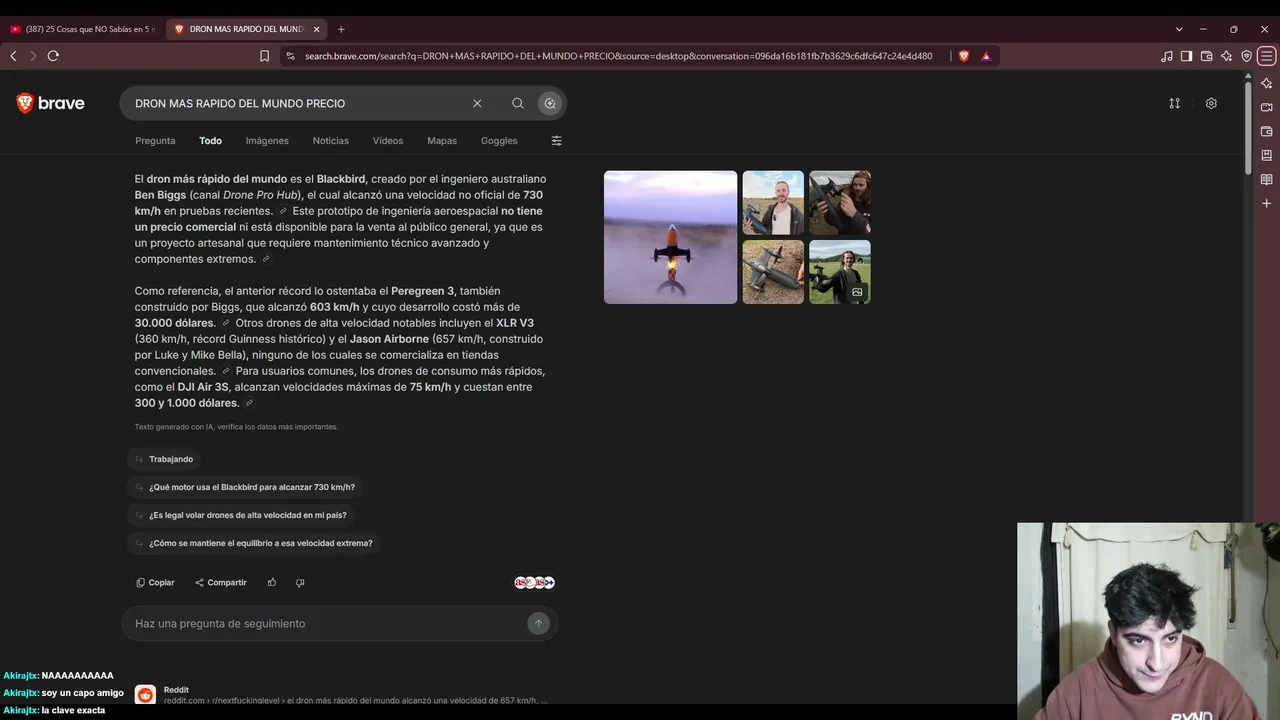
Task: Open the wallet icon in the sidebar
Action: 1266,131
